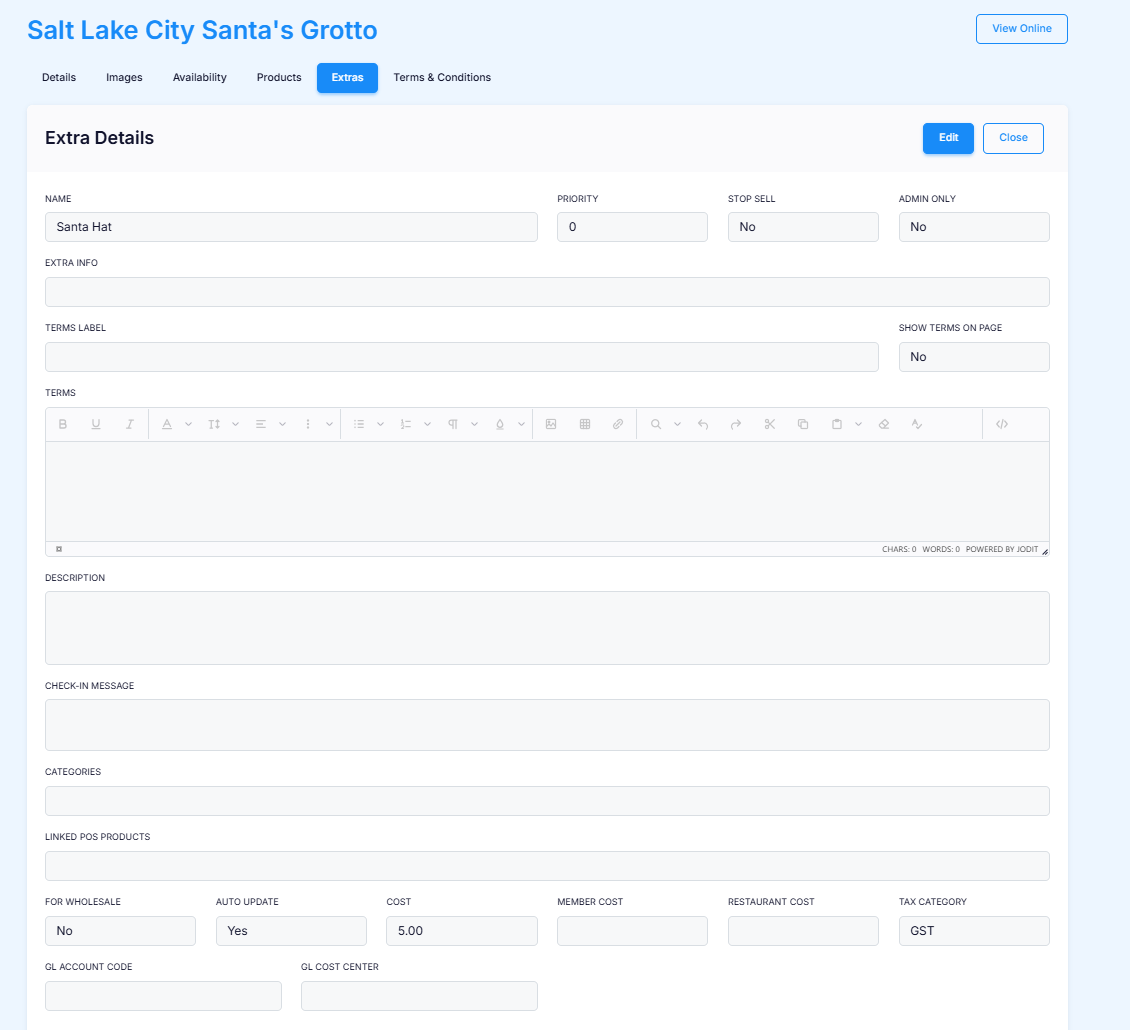Viewport: 1130px width, 1030px height.
Task: Insert a table into Terms
Action: pos(585,425)
